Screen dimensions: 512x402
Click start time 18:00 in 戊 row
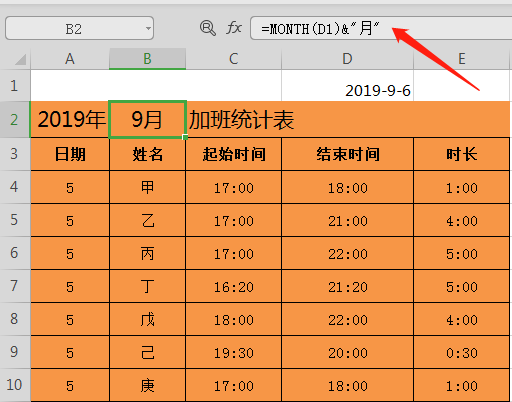coord(233,319)
